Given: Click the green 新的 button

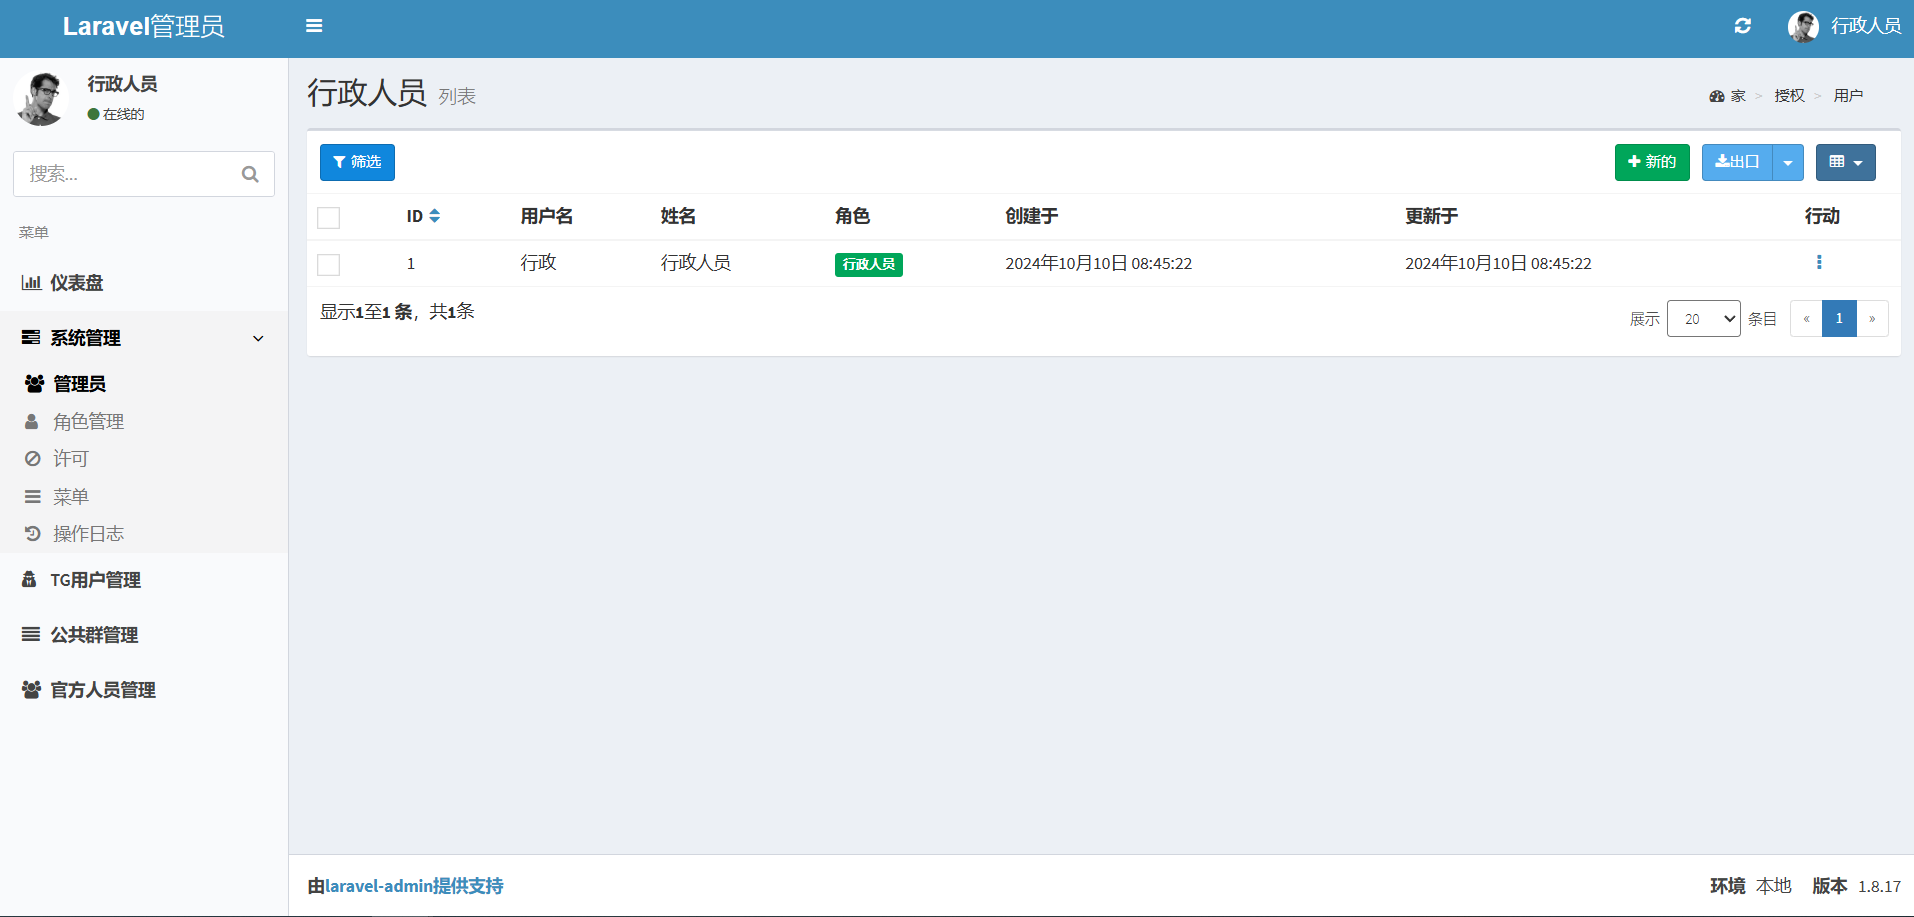Looking at the screenshot, I should point(1651,163).
